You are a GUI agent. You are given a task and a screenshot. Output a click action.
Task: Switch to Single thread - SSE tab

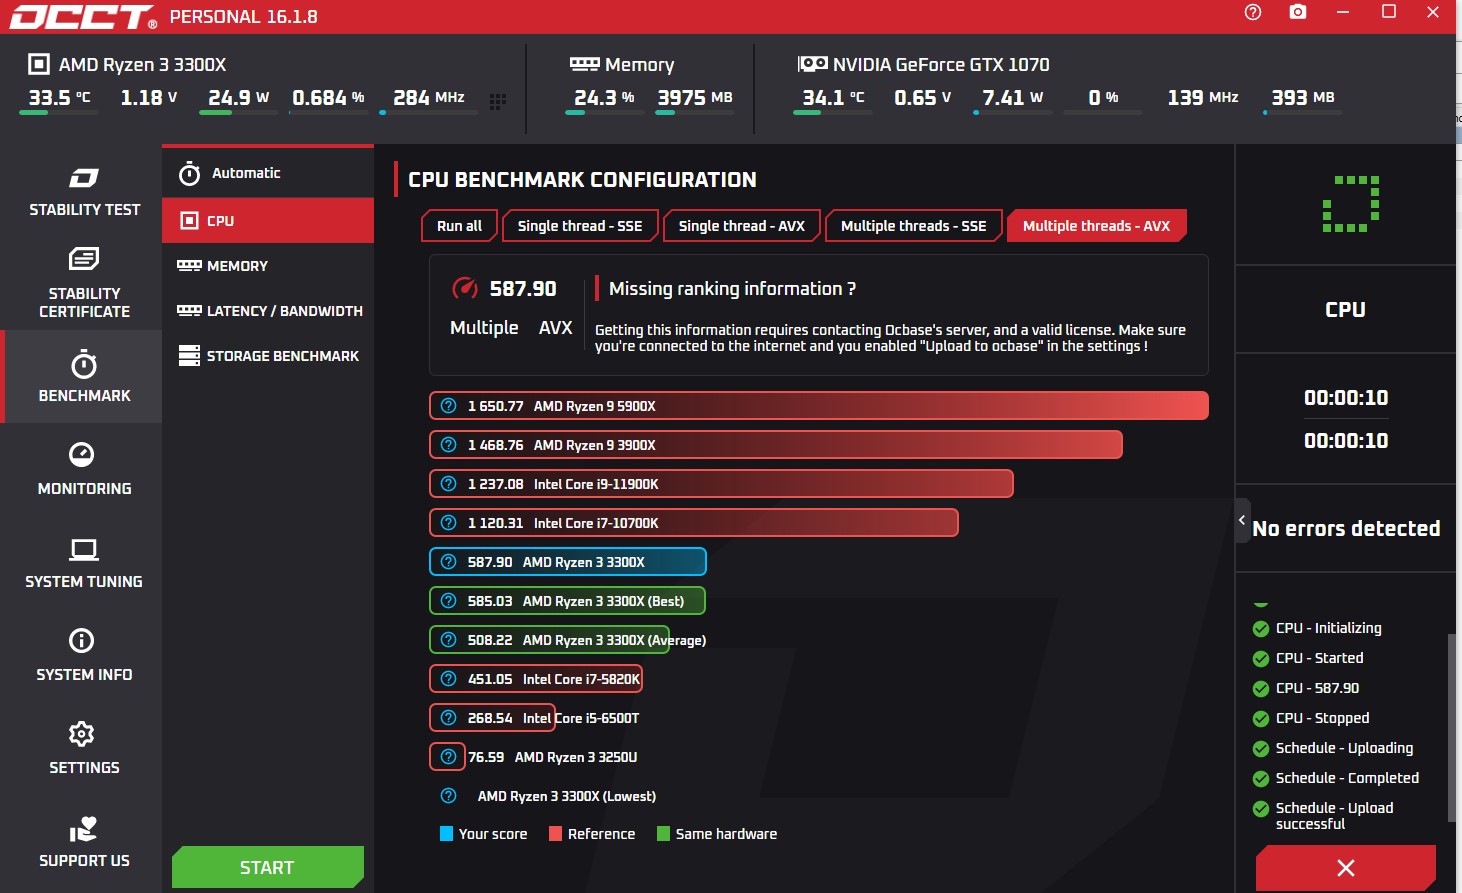[580, 226]
